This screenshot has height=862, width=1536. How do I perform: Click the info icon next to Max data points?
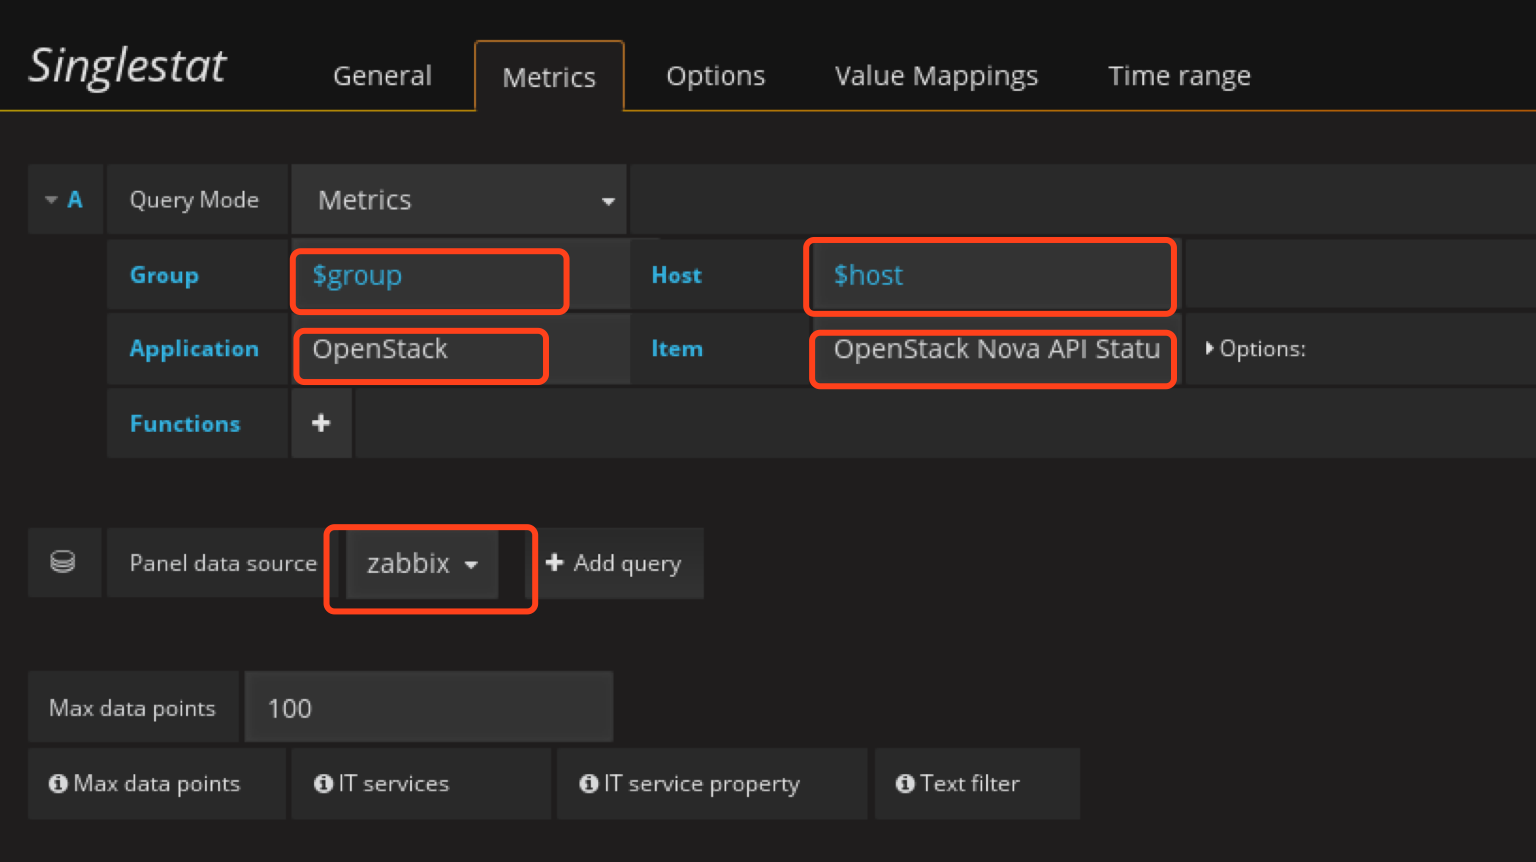[x=58, y=784]
